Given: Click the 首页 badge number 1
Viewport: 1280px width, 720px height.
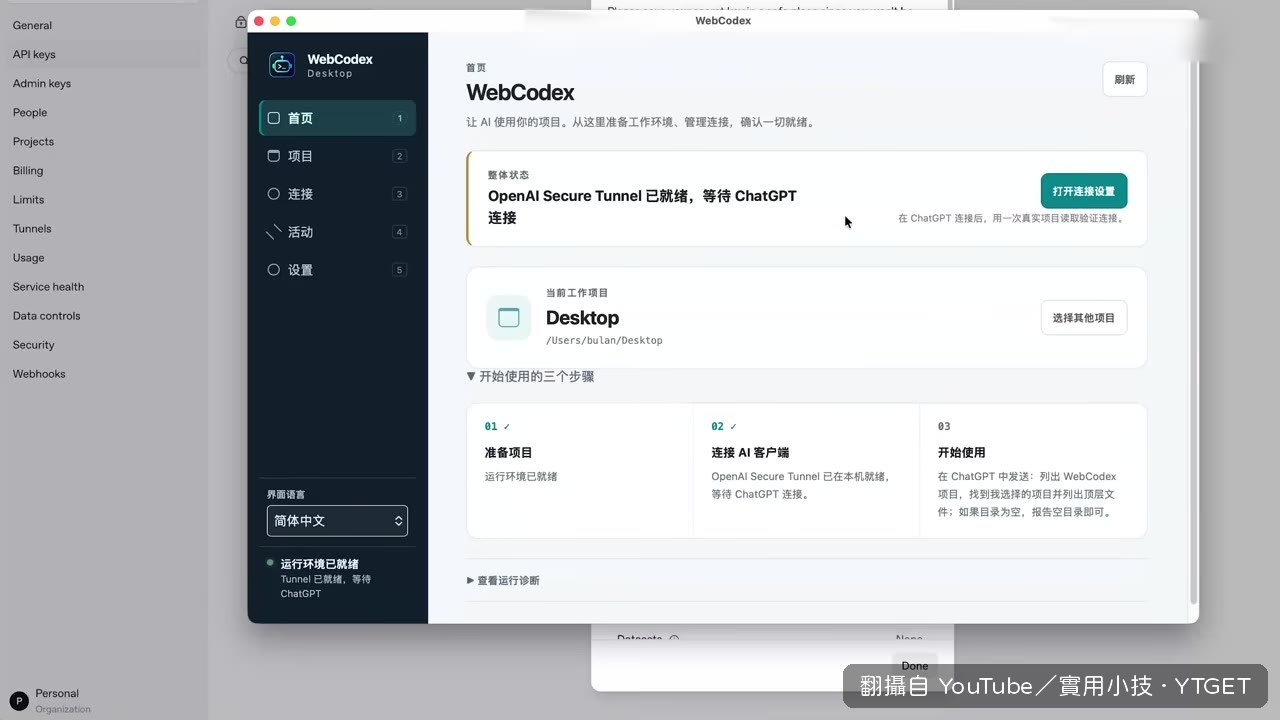Looking at the screenshot, I should pyautogui.click(x=400, y=118).
